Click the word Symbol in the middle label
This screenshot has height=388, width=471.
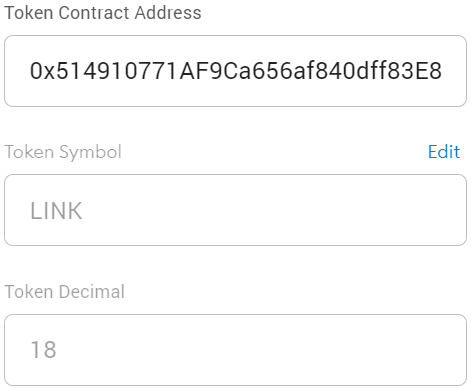click(x=90, y=153)
